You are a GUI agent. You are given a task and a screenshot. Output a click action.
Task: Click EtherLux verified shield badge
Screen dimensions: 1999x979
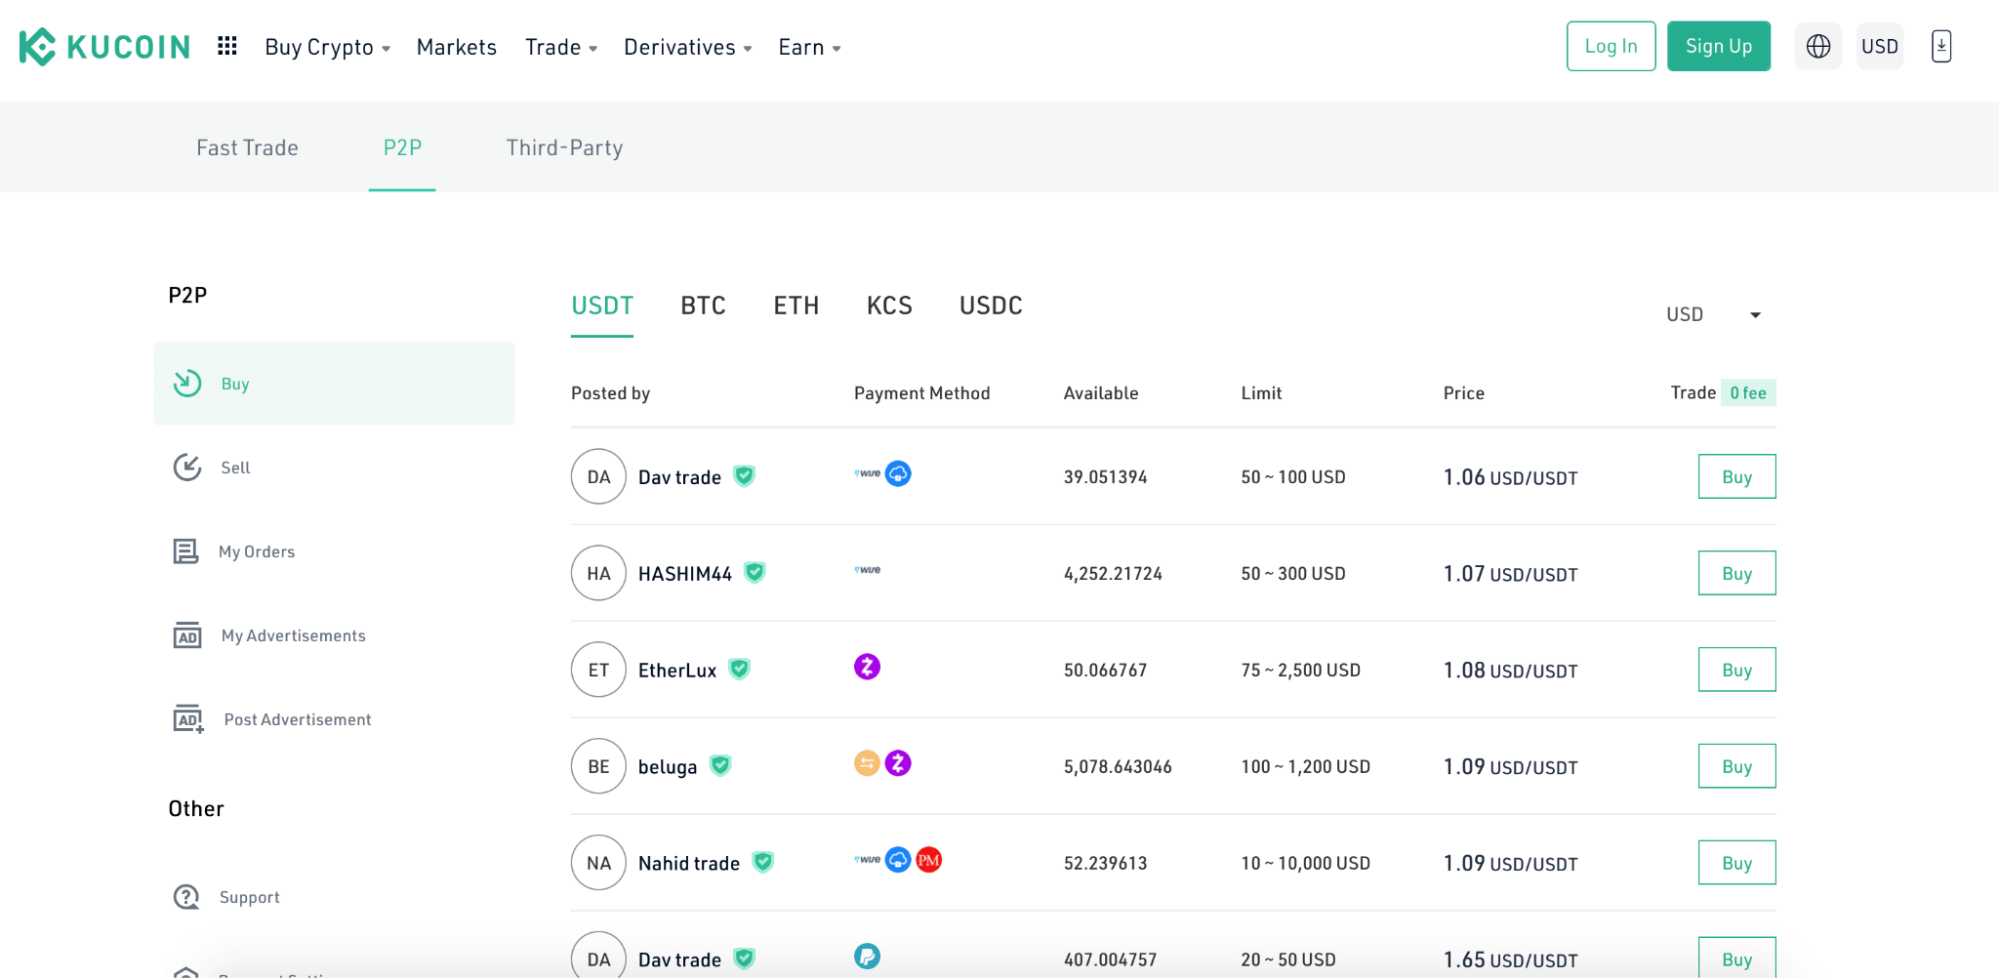pos(739,669)
